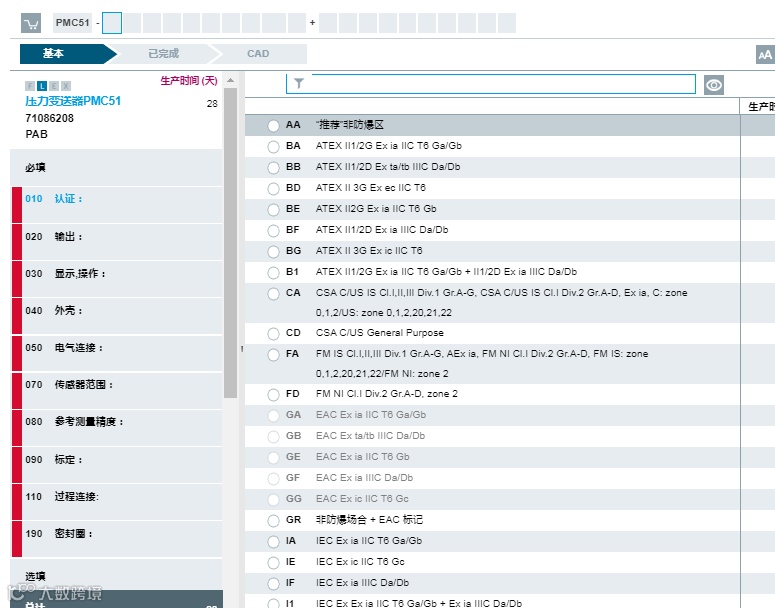Open section 070 传感器范围
Image resolution: width=775 pixels, height=608 pixels.
point(117,391)
